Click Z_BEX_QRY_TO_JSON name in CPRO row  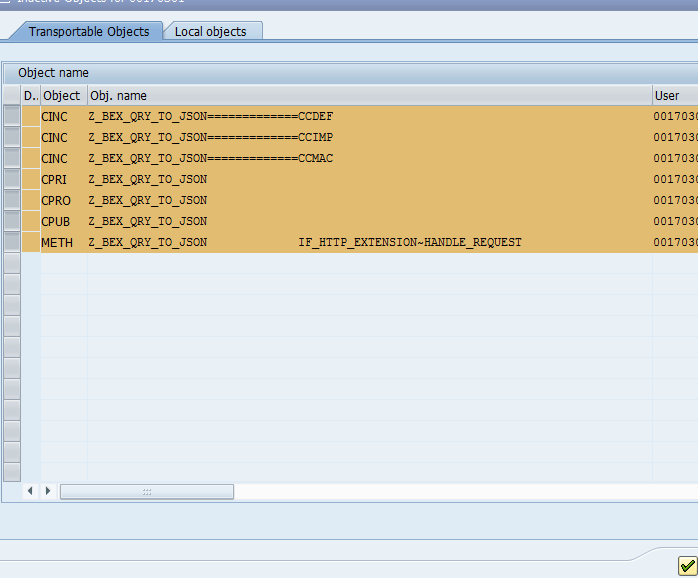coord(148,200)
